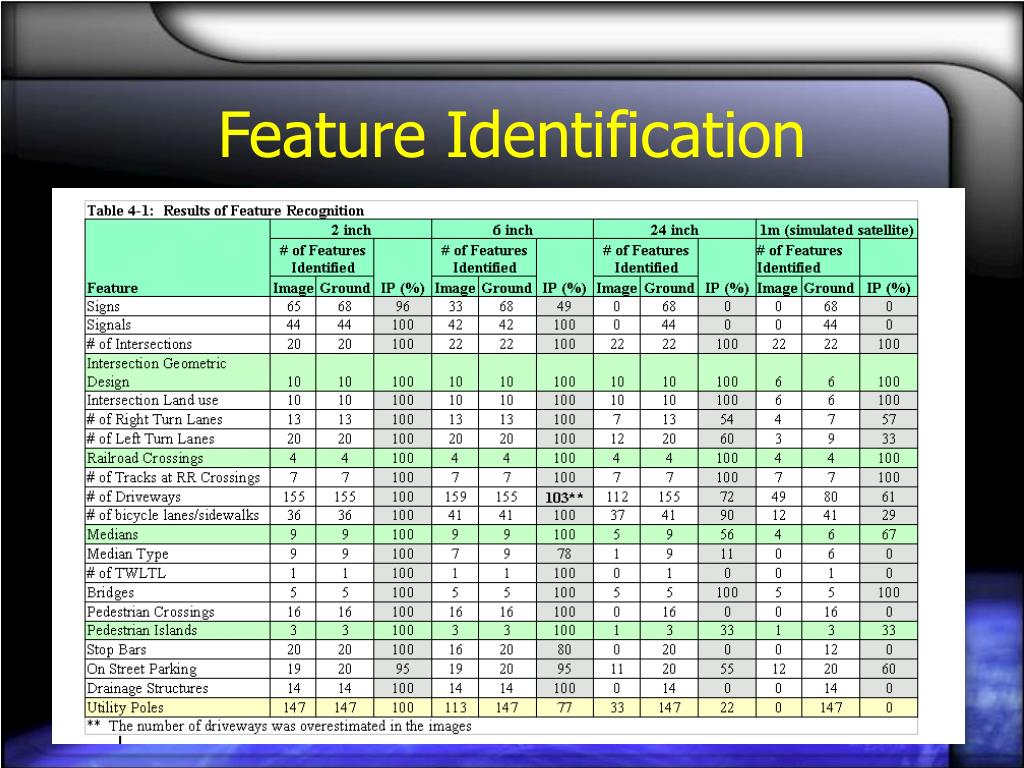
Task: Click the "49" percentage in Signs row
Action: [564, 306]
